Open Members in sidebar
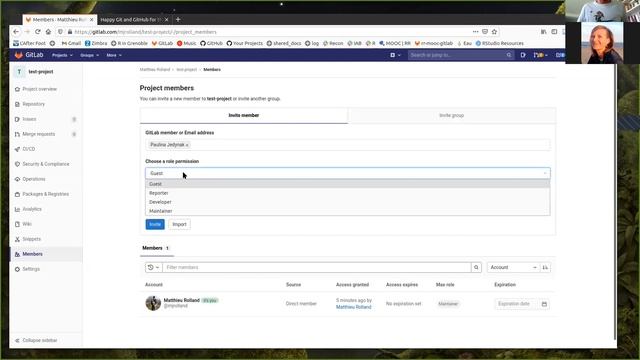Viewport: 640px width, 360px height. click(x=32, y=254)
